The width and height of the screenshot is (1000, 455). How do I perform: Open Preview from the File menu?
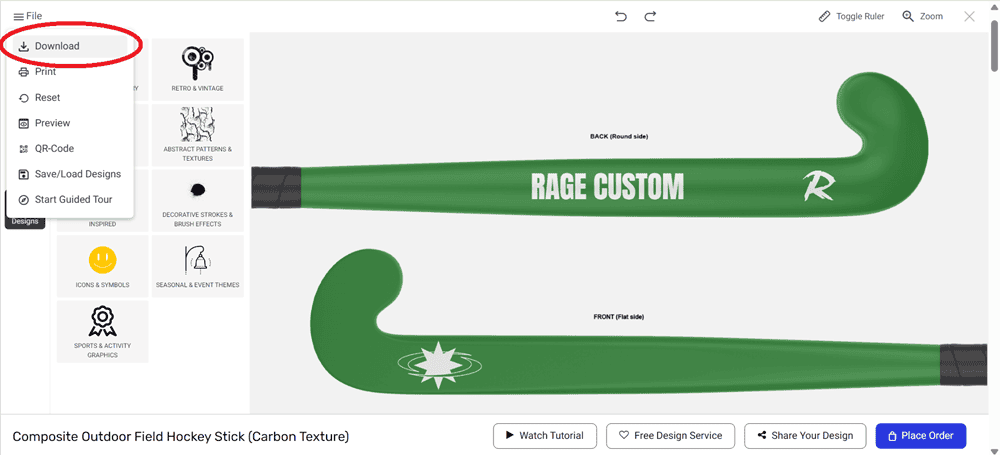(x=52, y=123)
